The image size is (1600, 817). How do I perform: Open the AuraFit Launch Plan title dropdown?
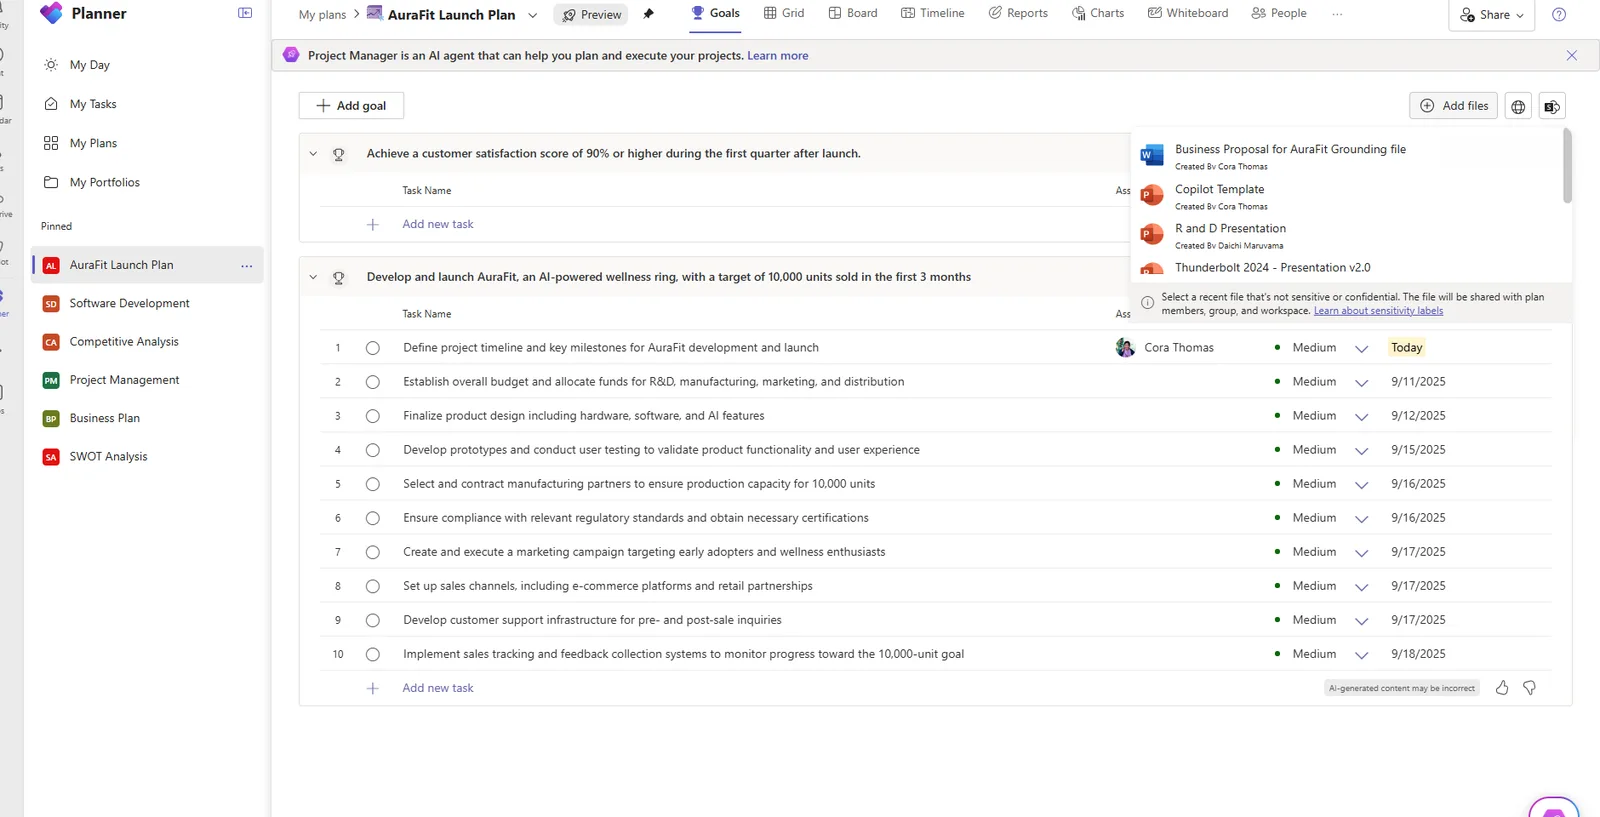point(533,15)
